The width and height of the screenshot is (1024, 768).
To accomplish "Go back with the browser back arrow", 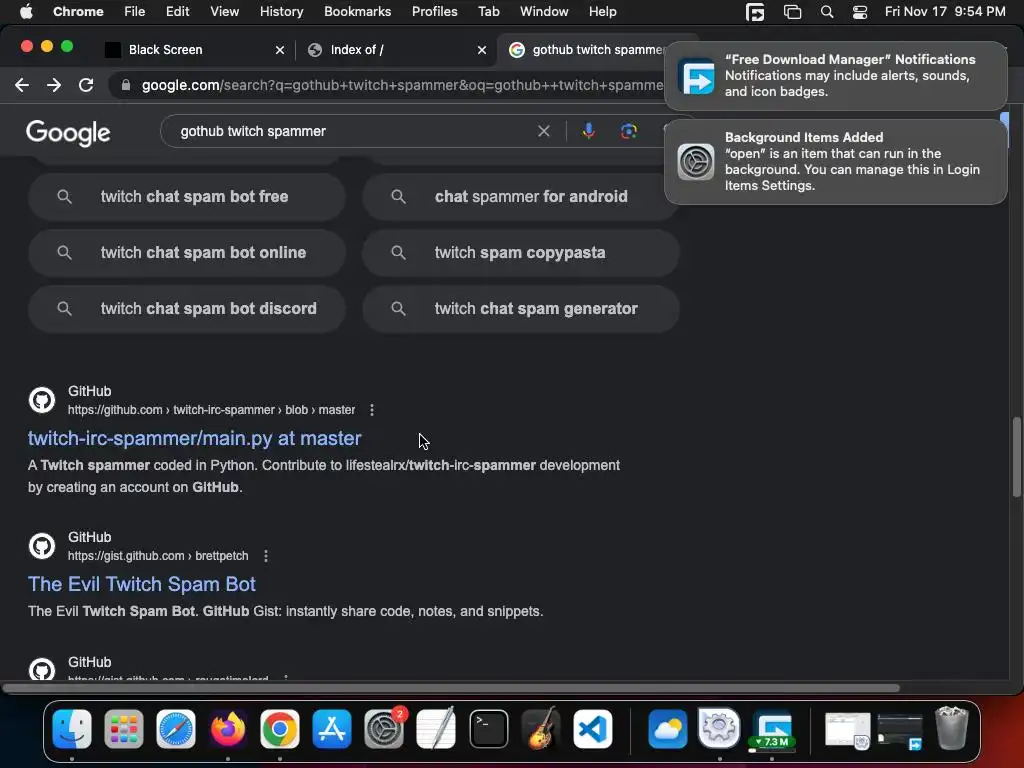I will pos(22,85).
